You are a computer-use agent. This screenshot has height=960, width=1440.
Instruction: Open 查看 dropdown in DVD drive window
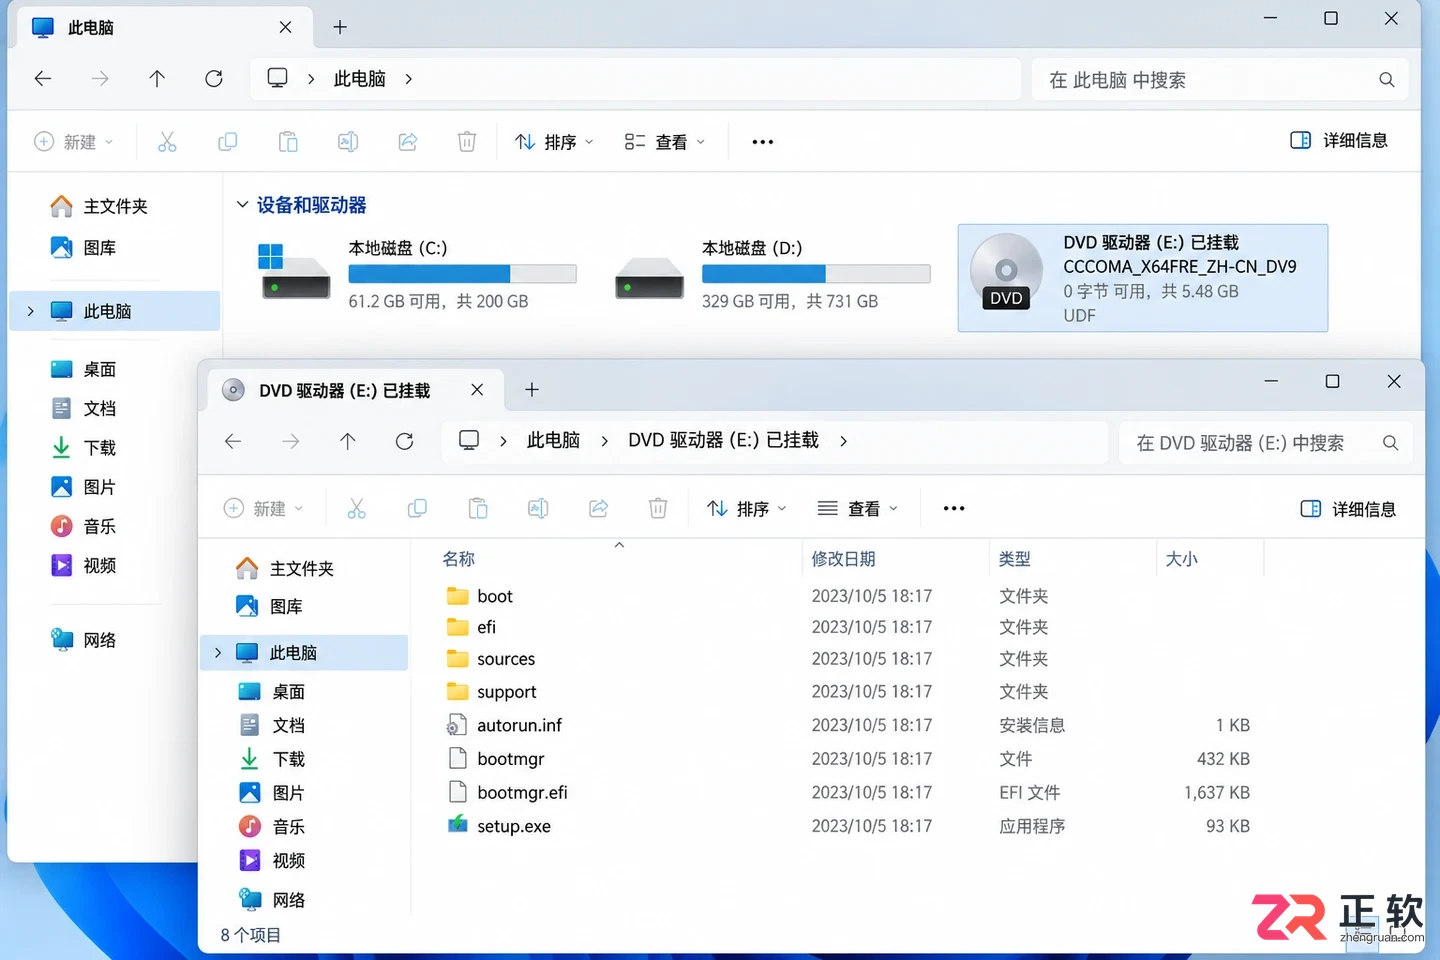coord(858,509)
